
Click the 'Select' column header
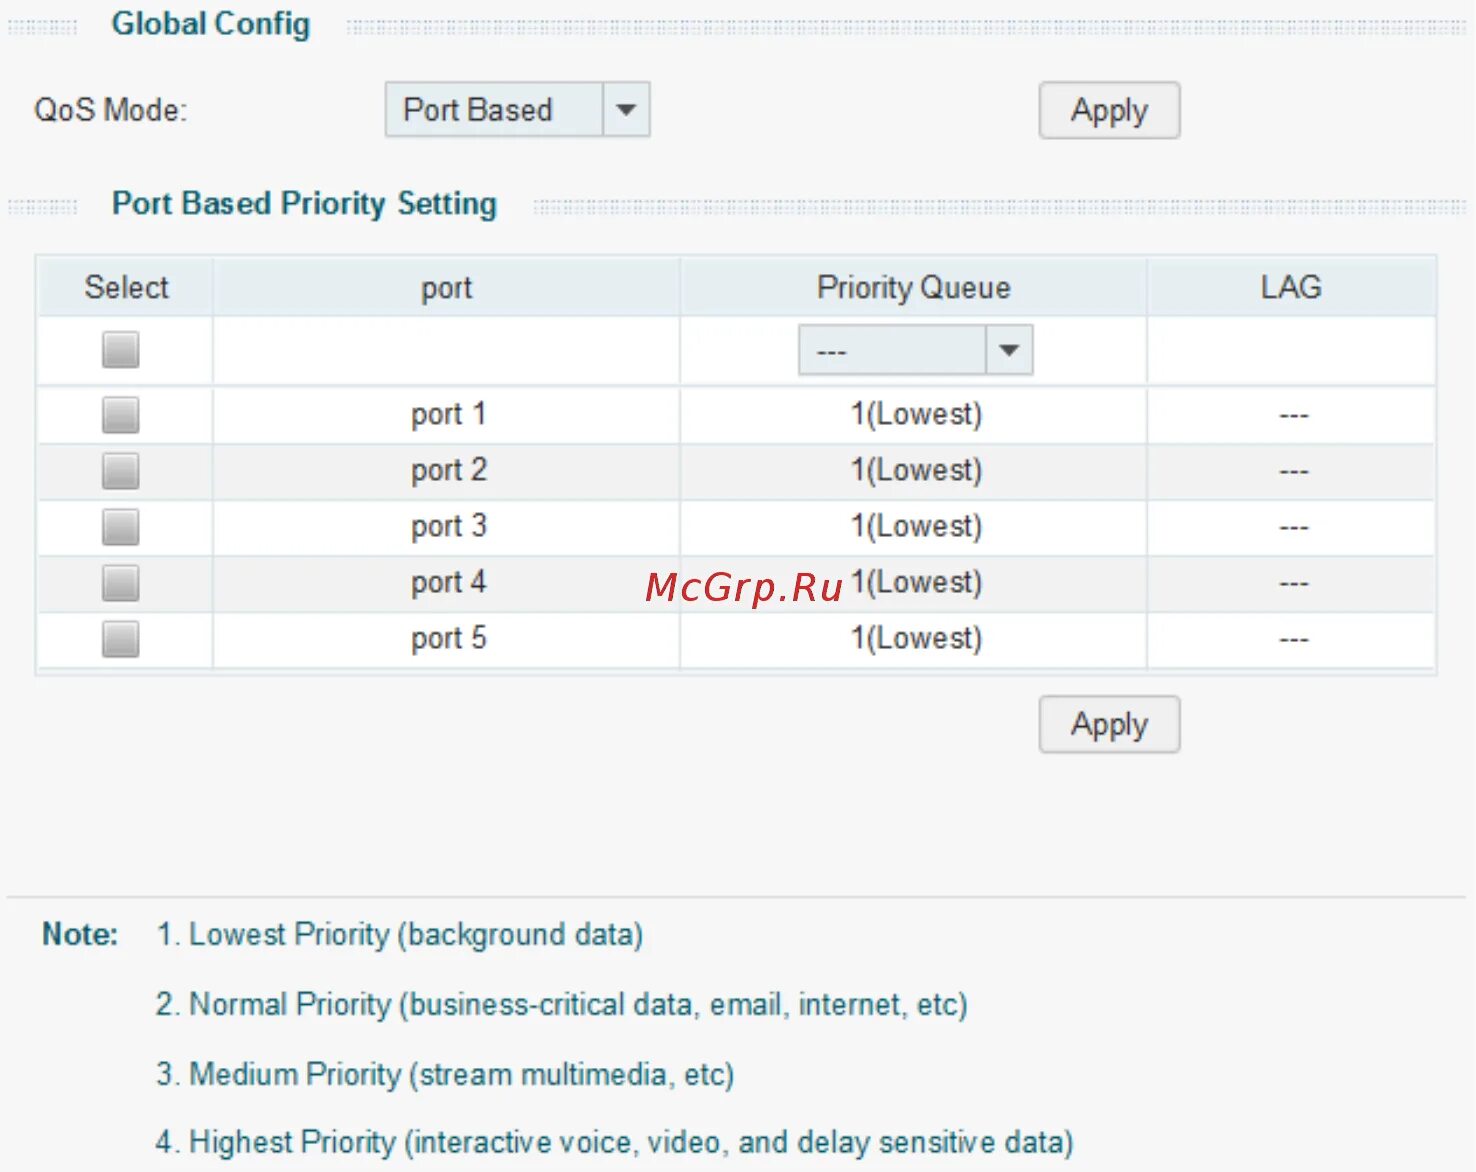click(x=126, y=287)
